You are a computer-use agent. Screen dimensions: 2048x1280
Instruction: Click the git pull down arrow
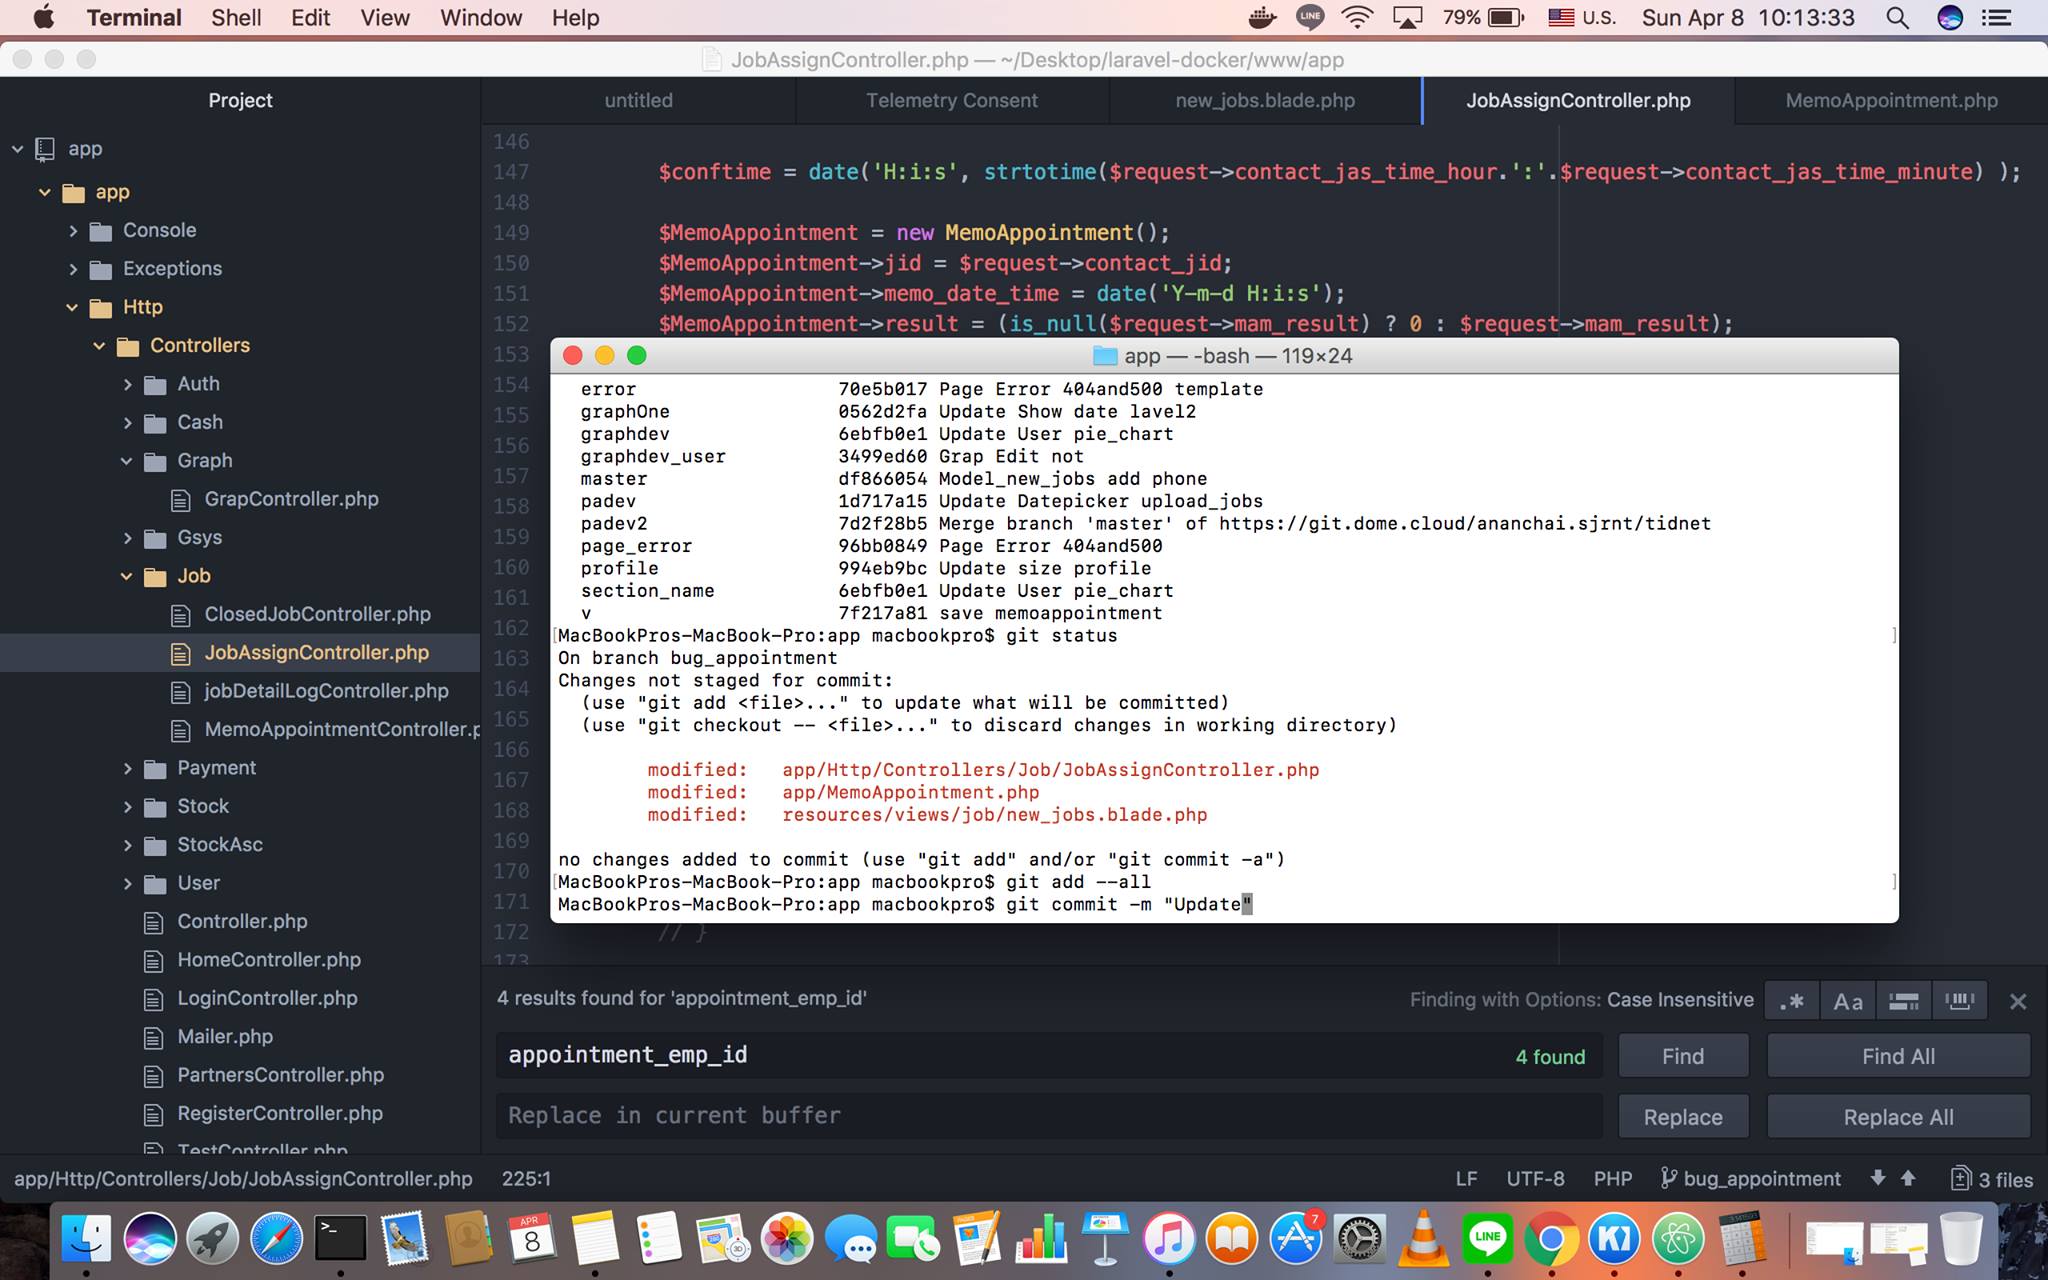click(x=1878, y=1178)
